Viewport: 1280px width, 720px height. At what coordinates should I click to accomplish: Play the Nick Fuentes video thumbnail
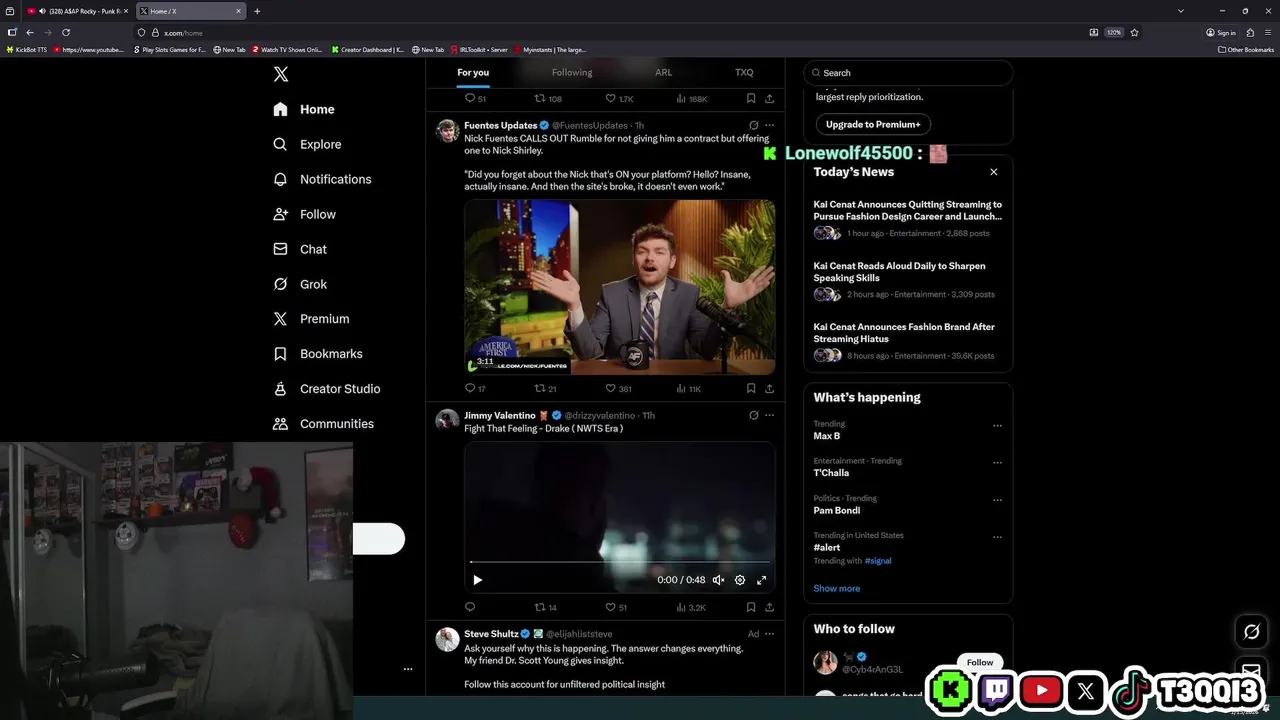(x=619, y=287)
